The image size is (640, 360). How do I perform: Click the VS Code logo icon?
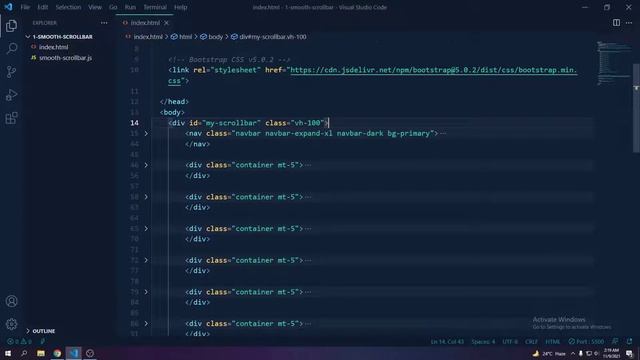coord(8,7)
